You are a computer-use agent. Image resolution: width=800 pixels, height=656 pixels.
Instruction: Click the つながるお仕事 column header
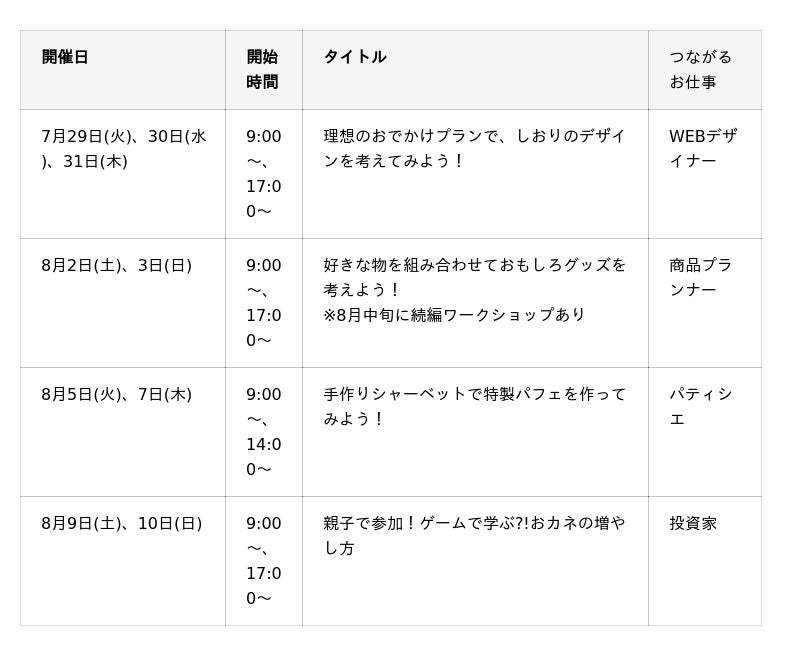tap(700, 69)
